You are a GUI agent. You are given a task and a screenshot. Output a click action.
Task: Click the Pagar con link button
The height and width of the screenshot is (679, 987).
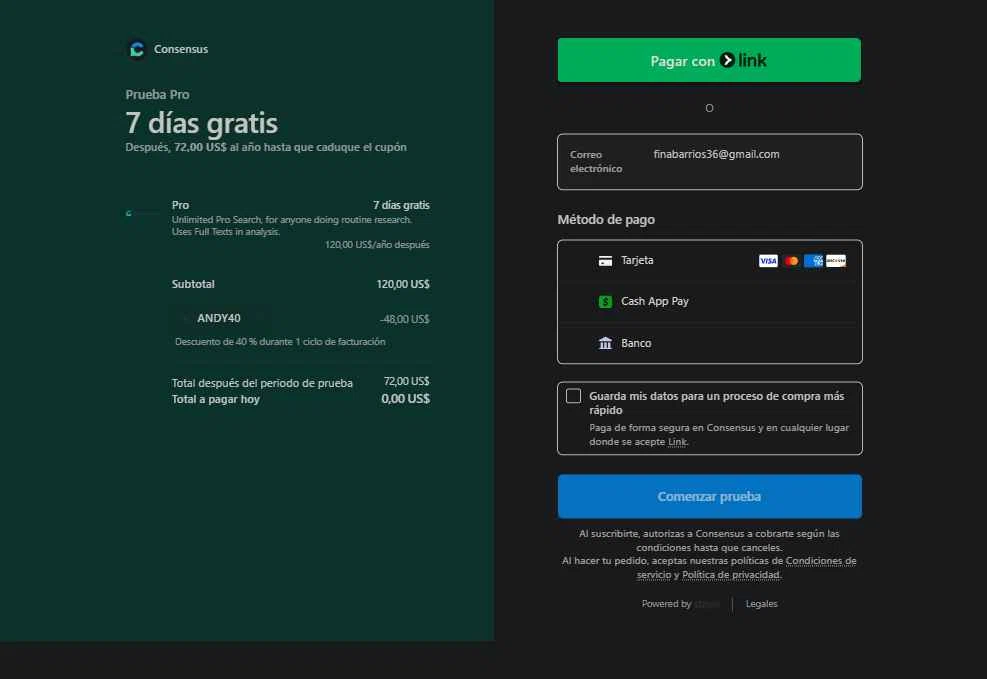(x=709, y=60)
